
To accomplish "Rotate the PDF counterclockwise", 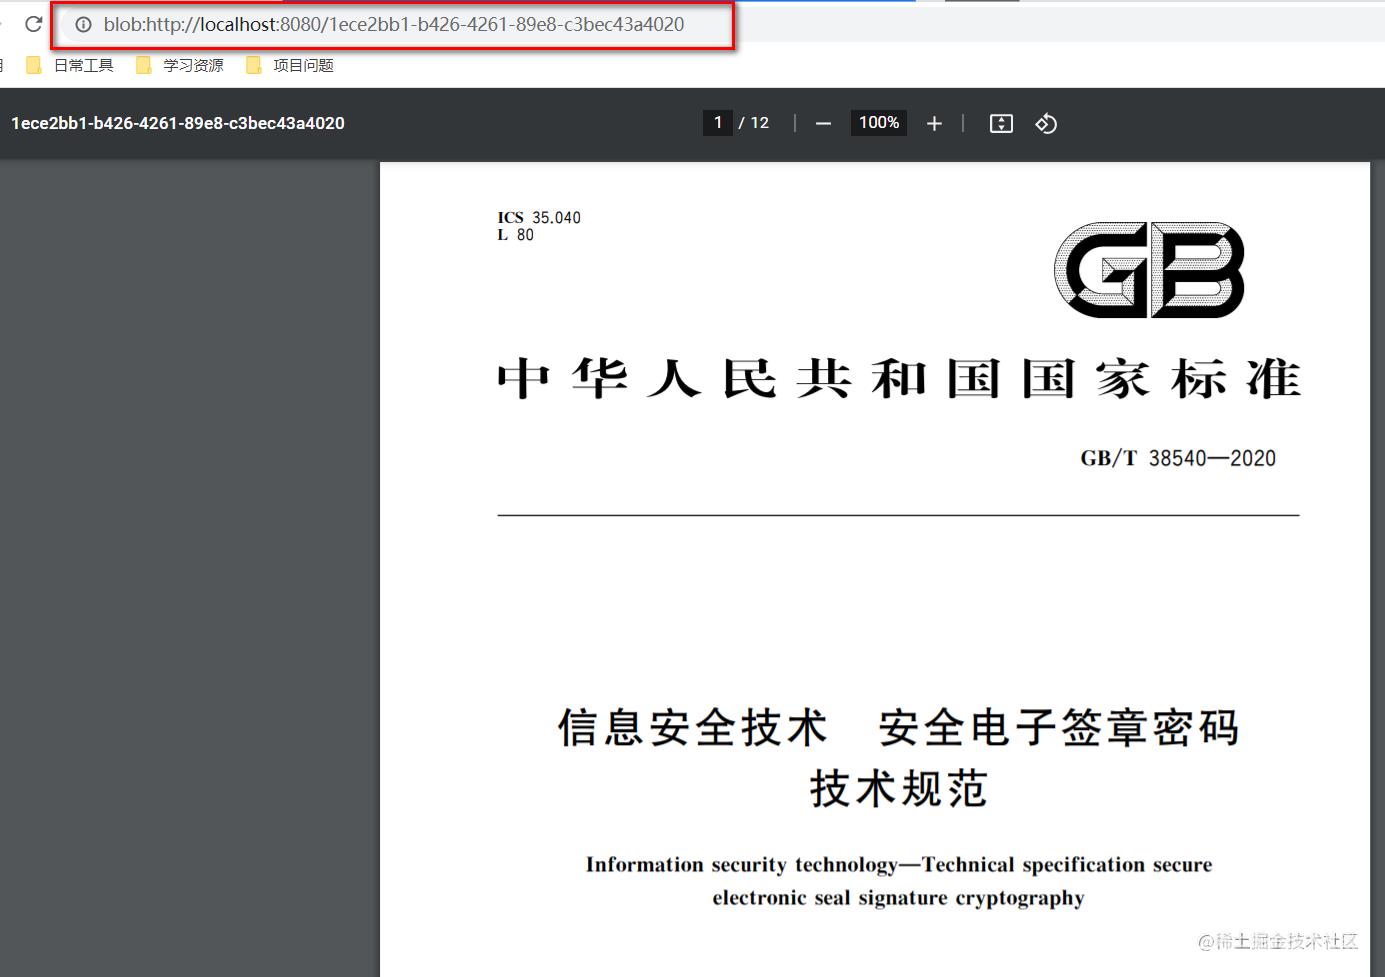I will coord(1046,123).
